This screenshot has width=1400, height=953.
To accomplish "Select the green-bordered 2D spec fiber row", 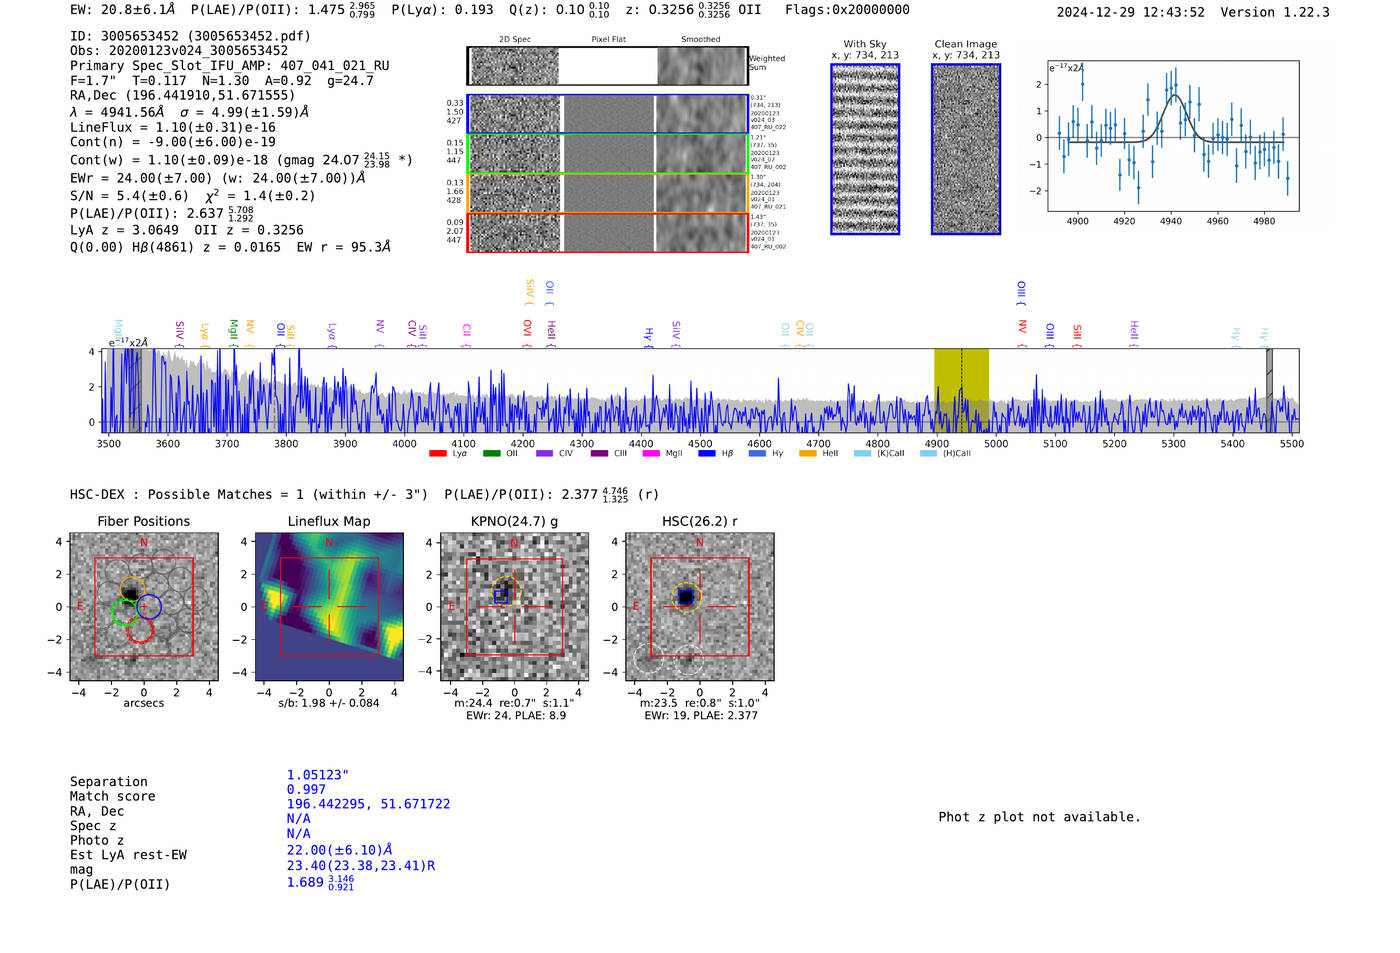I will coord(607,154).
